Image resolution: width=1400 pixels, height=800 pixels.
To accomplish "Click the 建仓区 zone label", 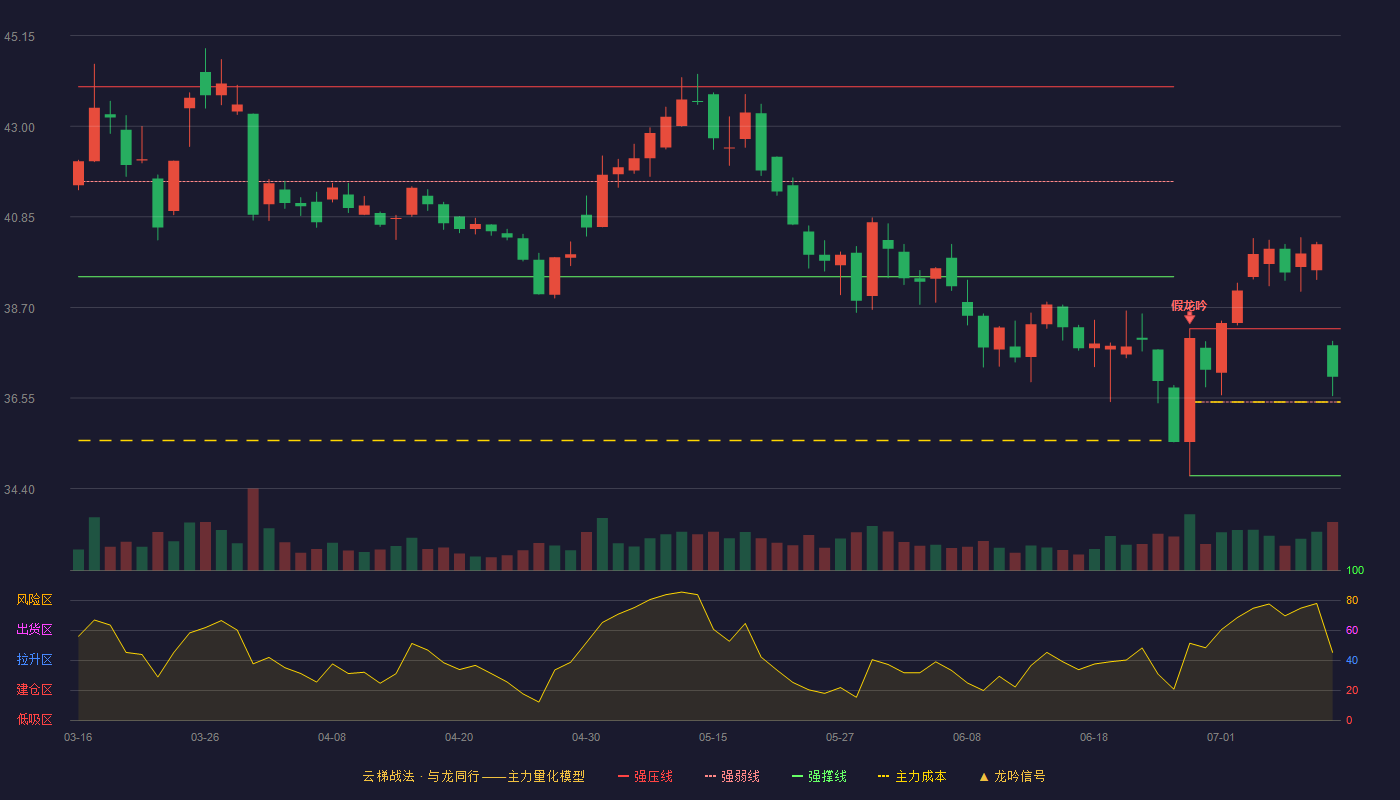I will click(34, 690).
